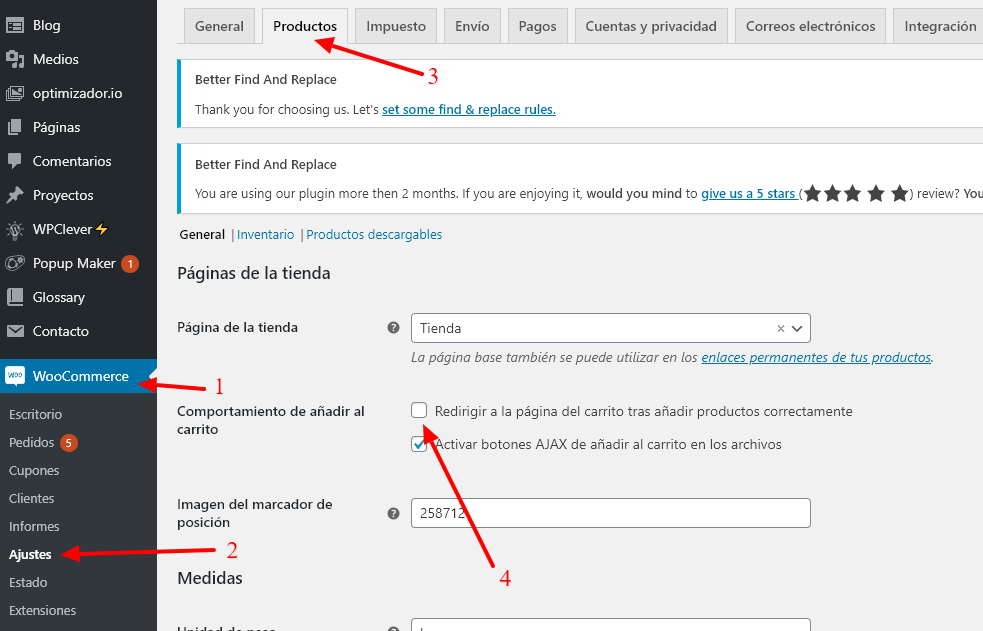Open the Pagos tab
This screenshot has width=983, height=631.
coord(537,26)
